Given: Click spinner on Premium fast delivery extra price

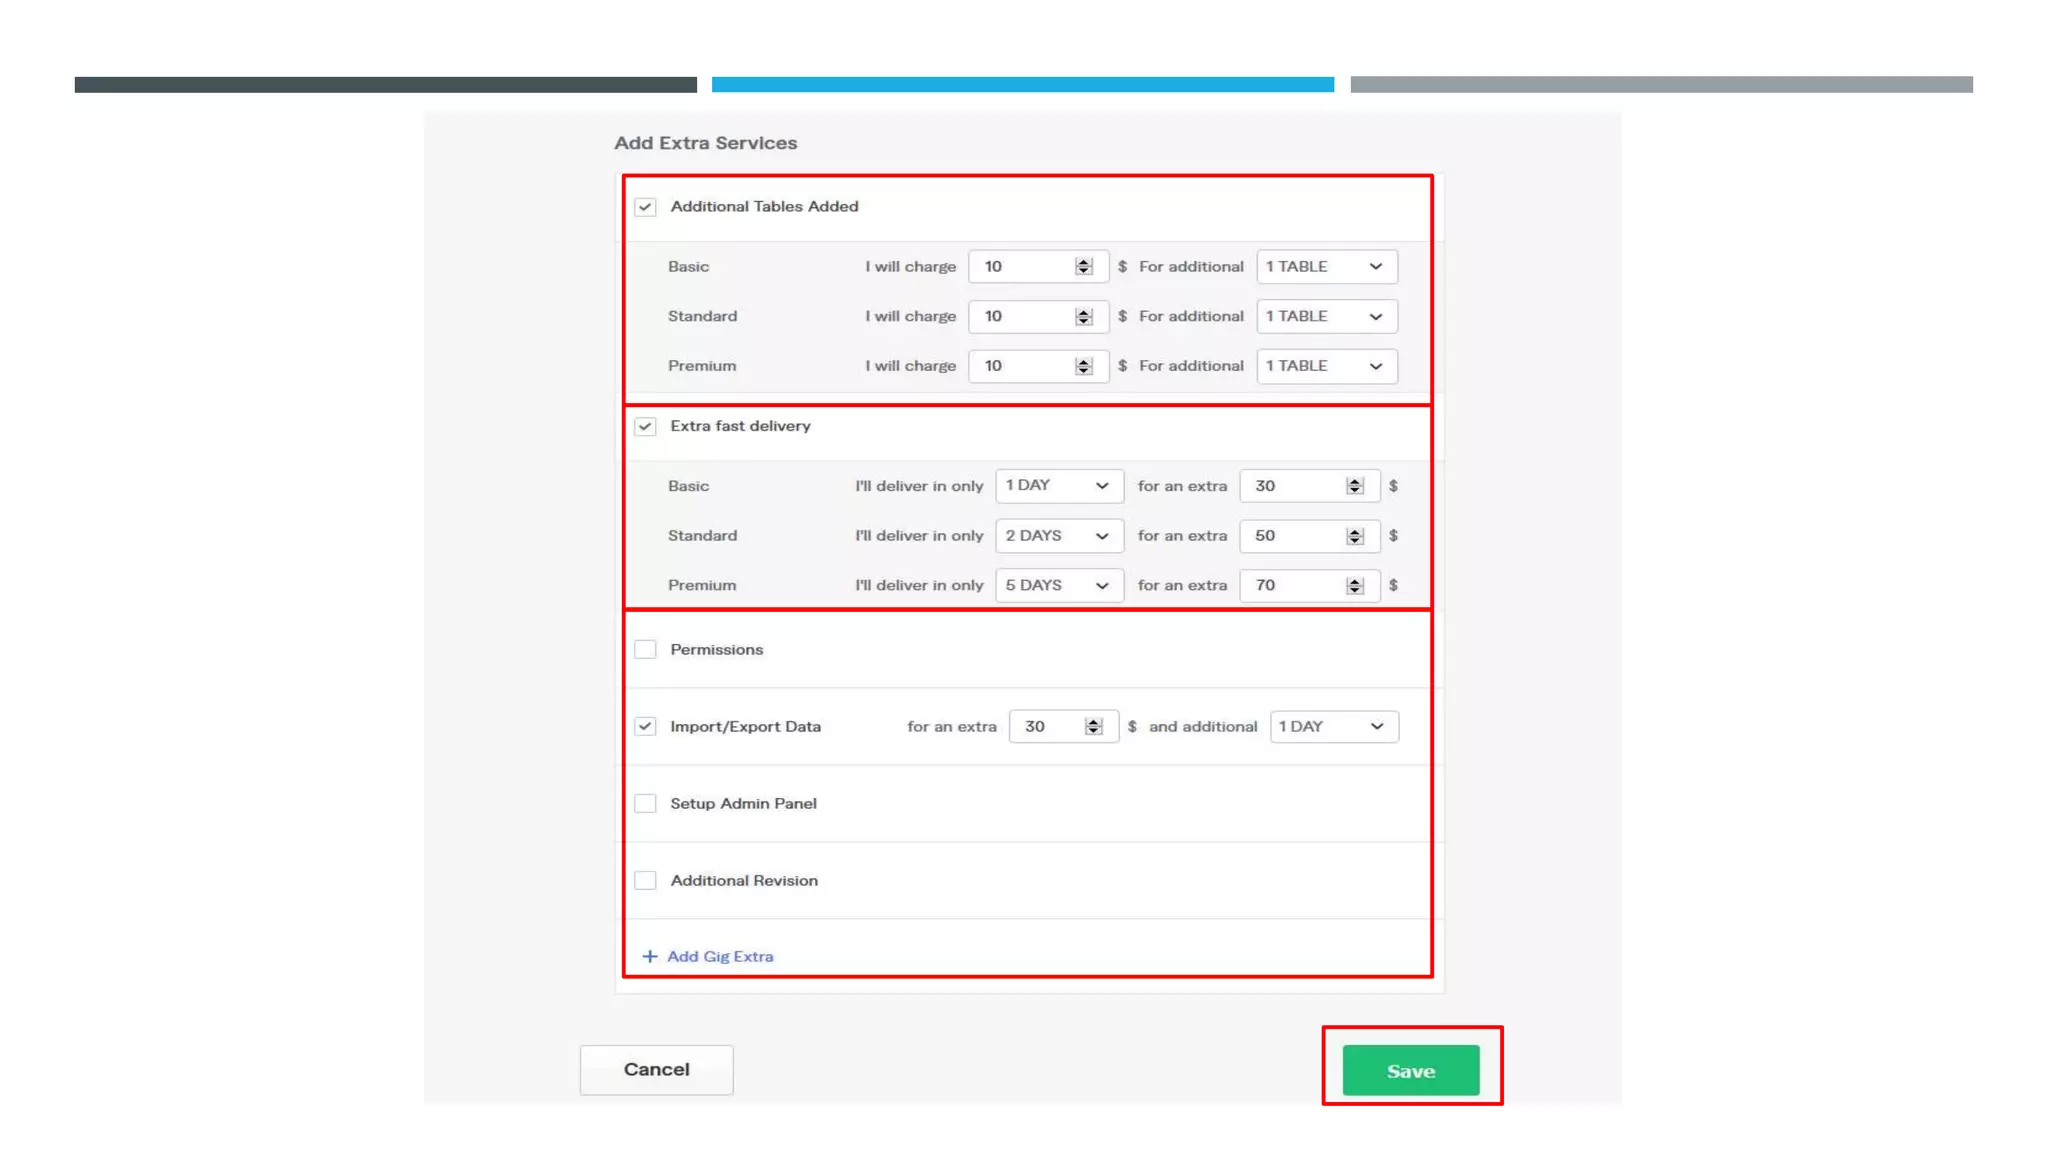Looking at the screenshot, I should click(1354, 586).
